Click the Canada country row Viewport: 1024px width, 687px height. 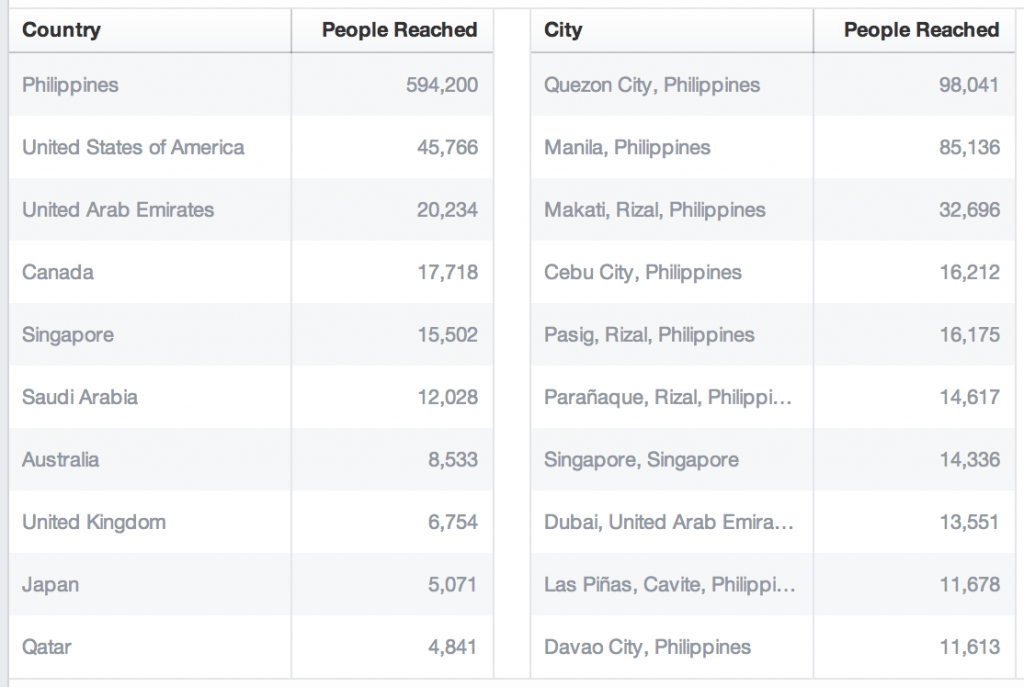tap(58, 272)
